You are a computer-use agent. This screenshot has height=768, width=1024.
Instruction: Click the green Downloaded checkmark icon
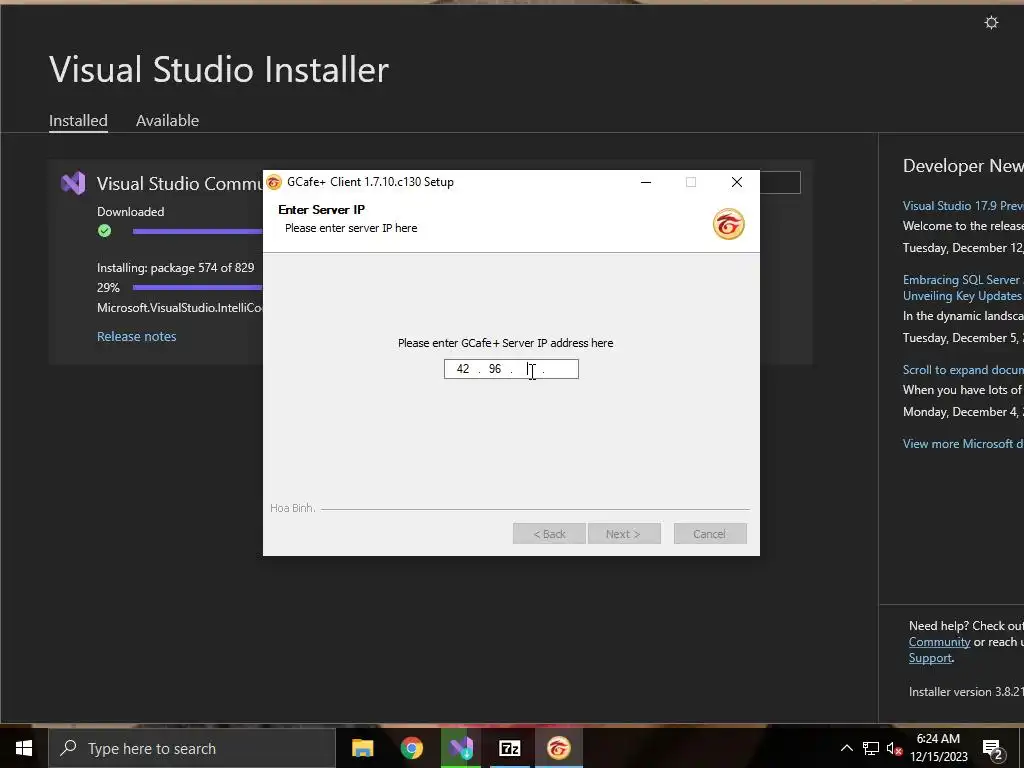pos(104,231)
